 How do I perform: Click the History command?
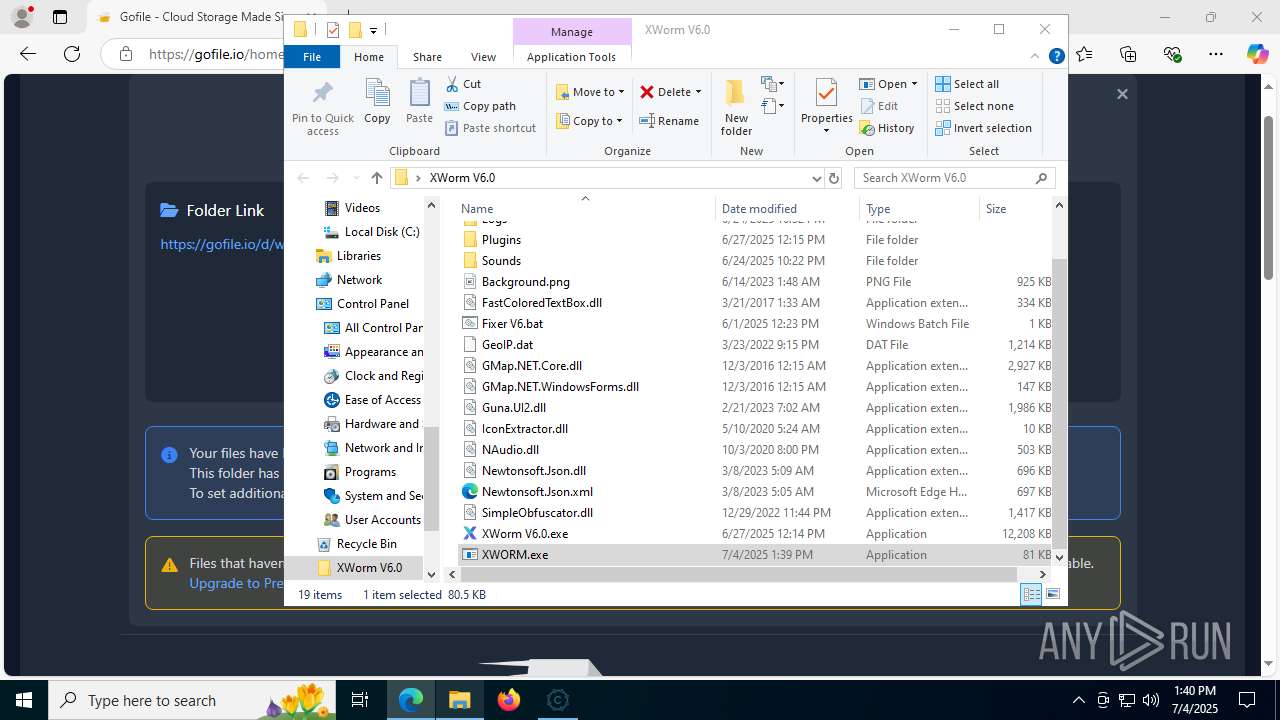tap(887, 128)
